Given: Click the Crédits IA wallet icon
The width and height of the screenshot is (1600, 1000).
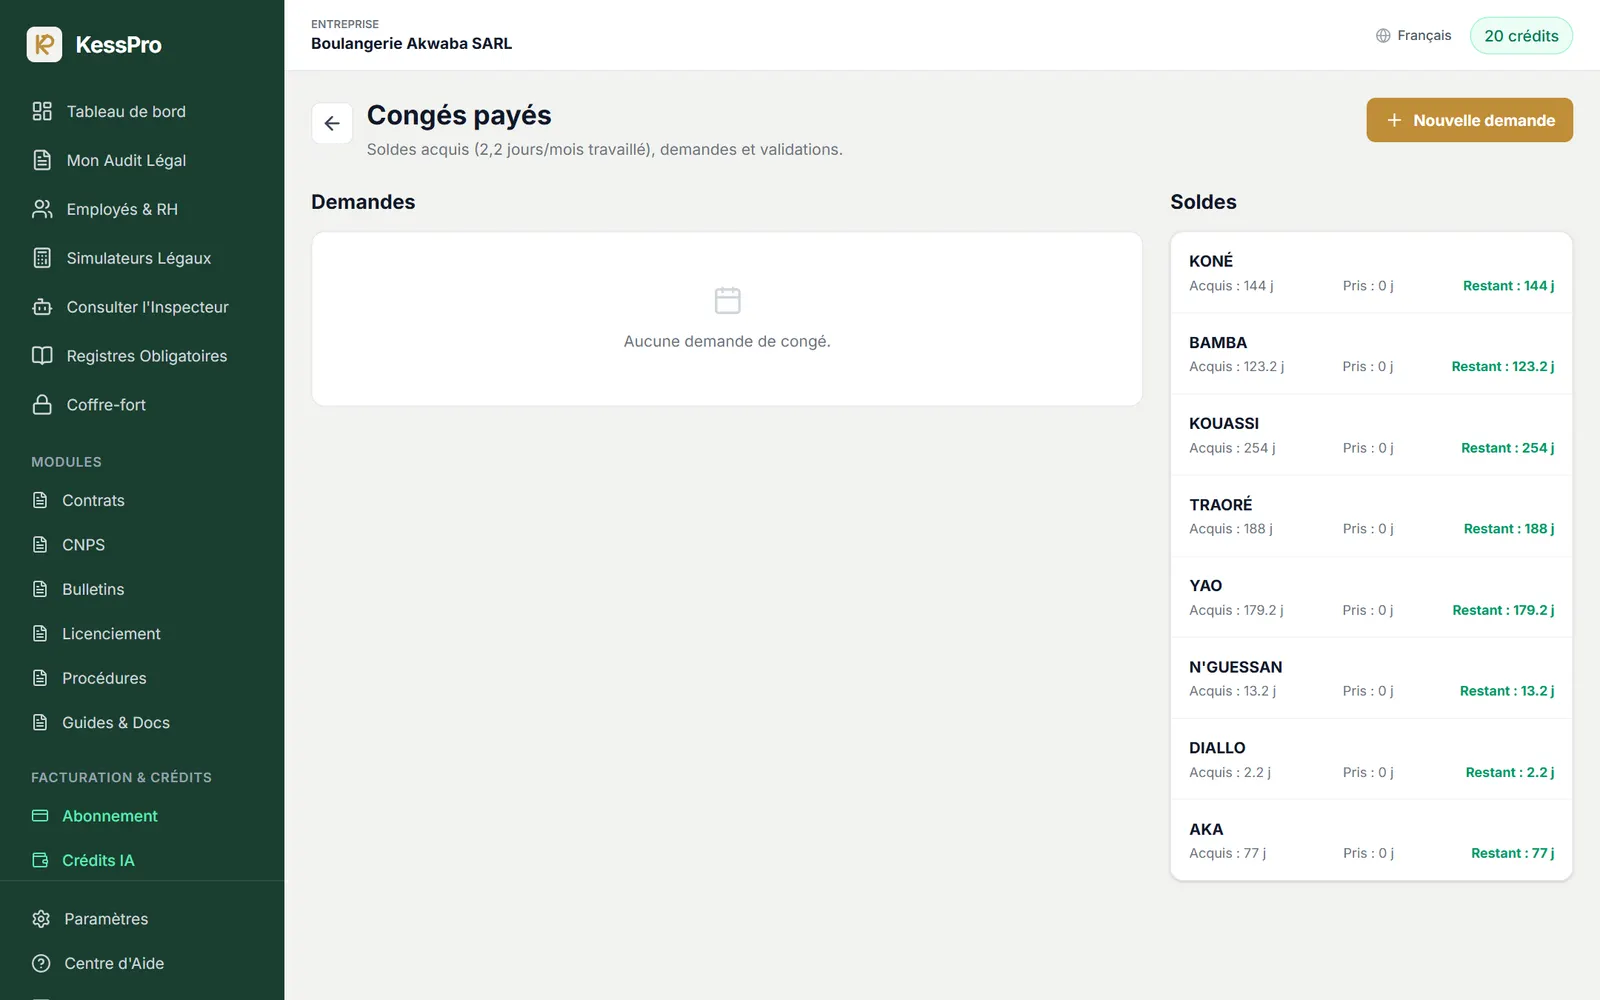Looking at the screenshot, I should click(x=40, y=860).
